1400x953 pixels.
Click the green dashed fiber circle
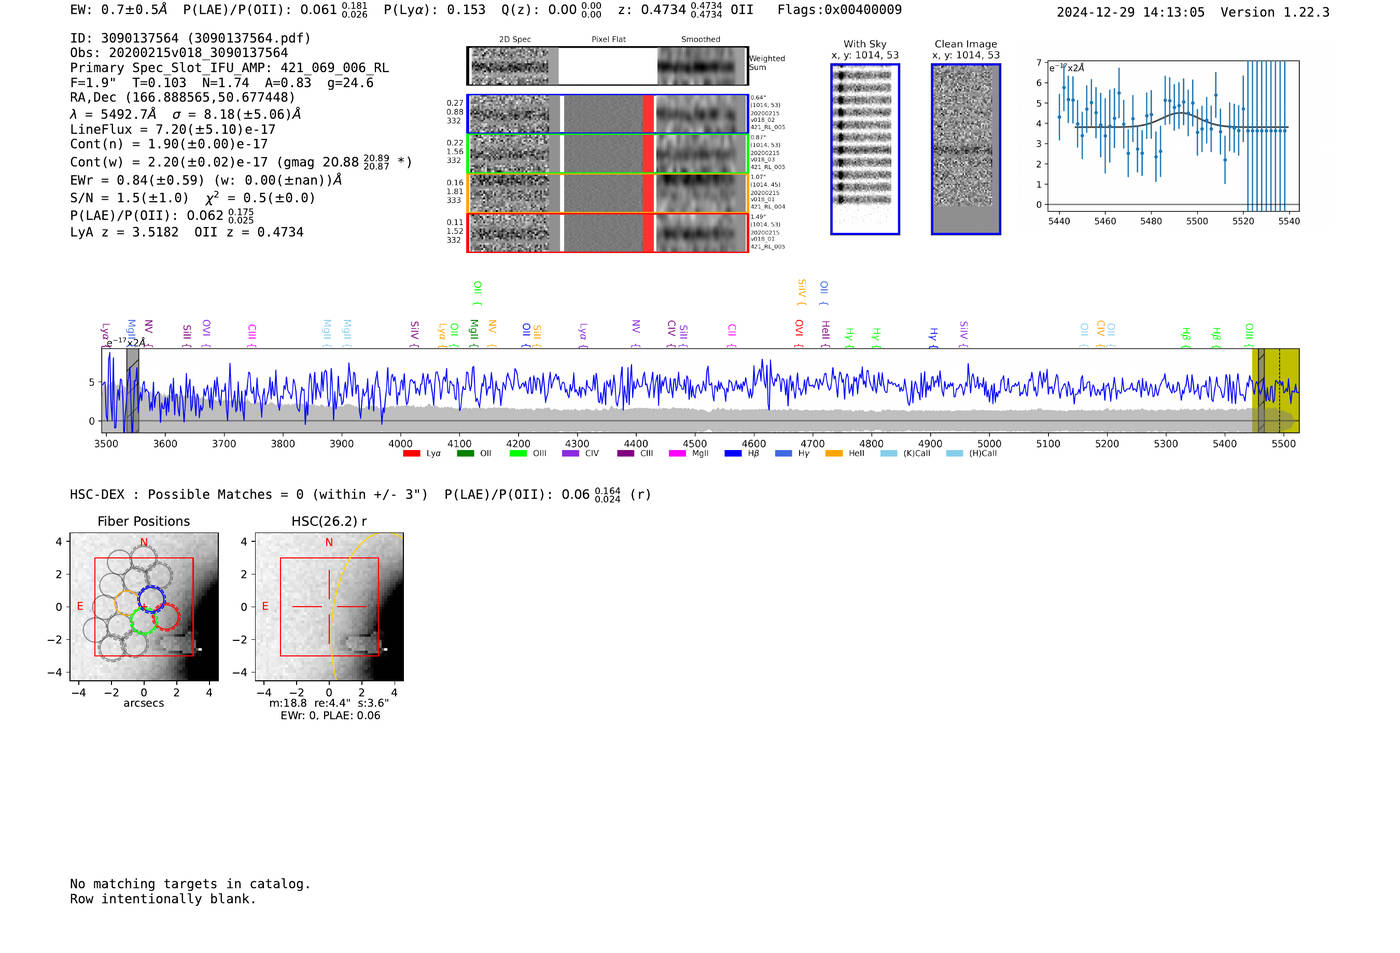coord(144,621)
